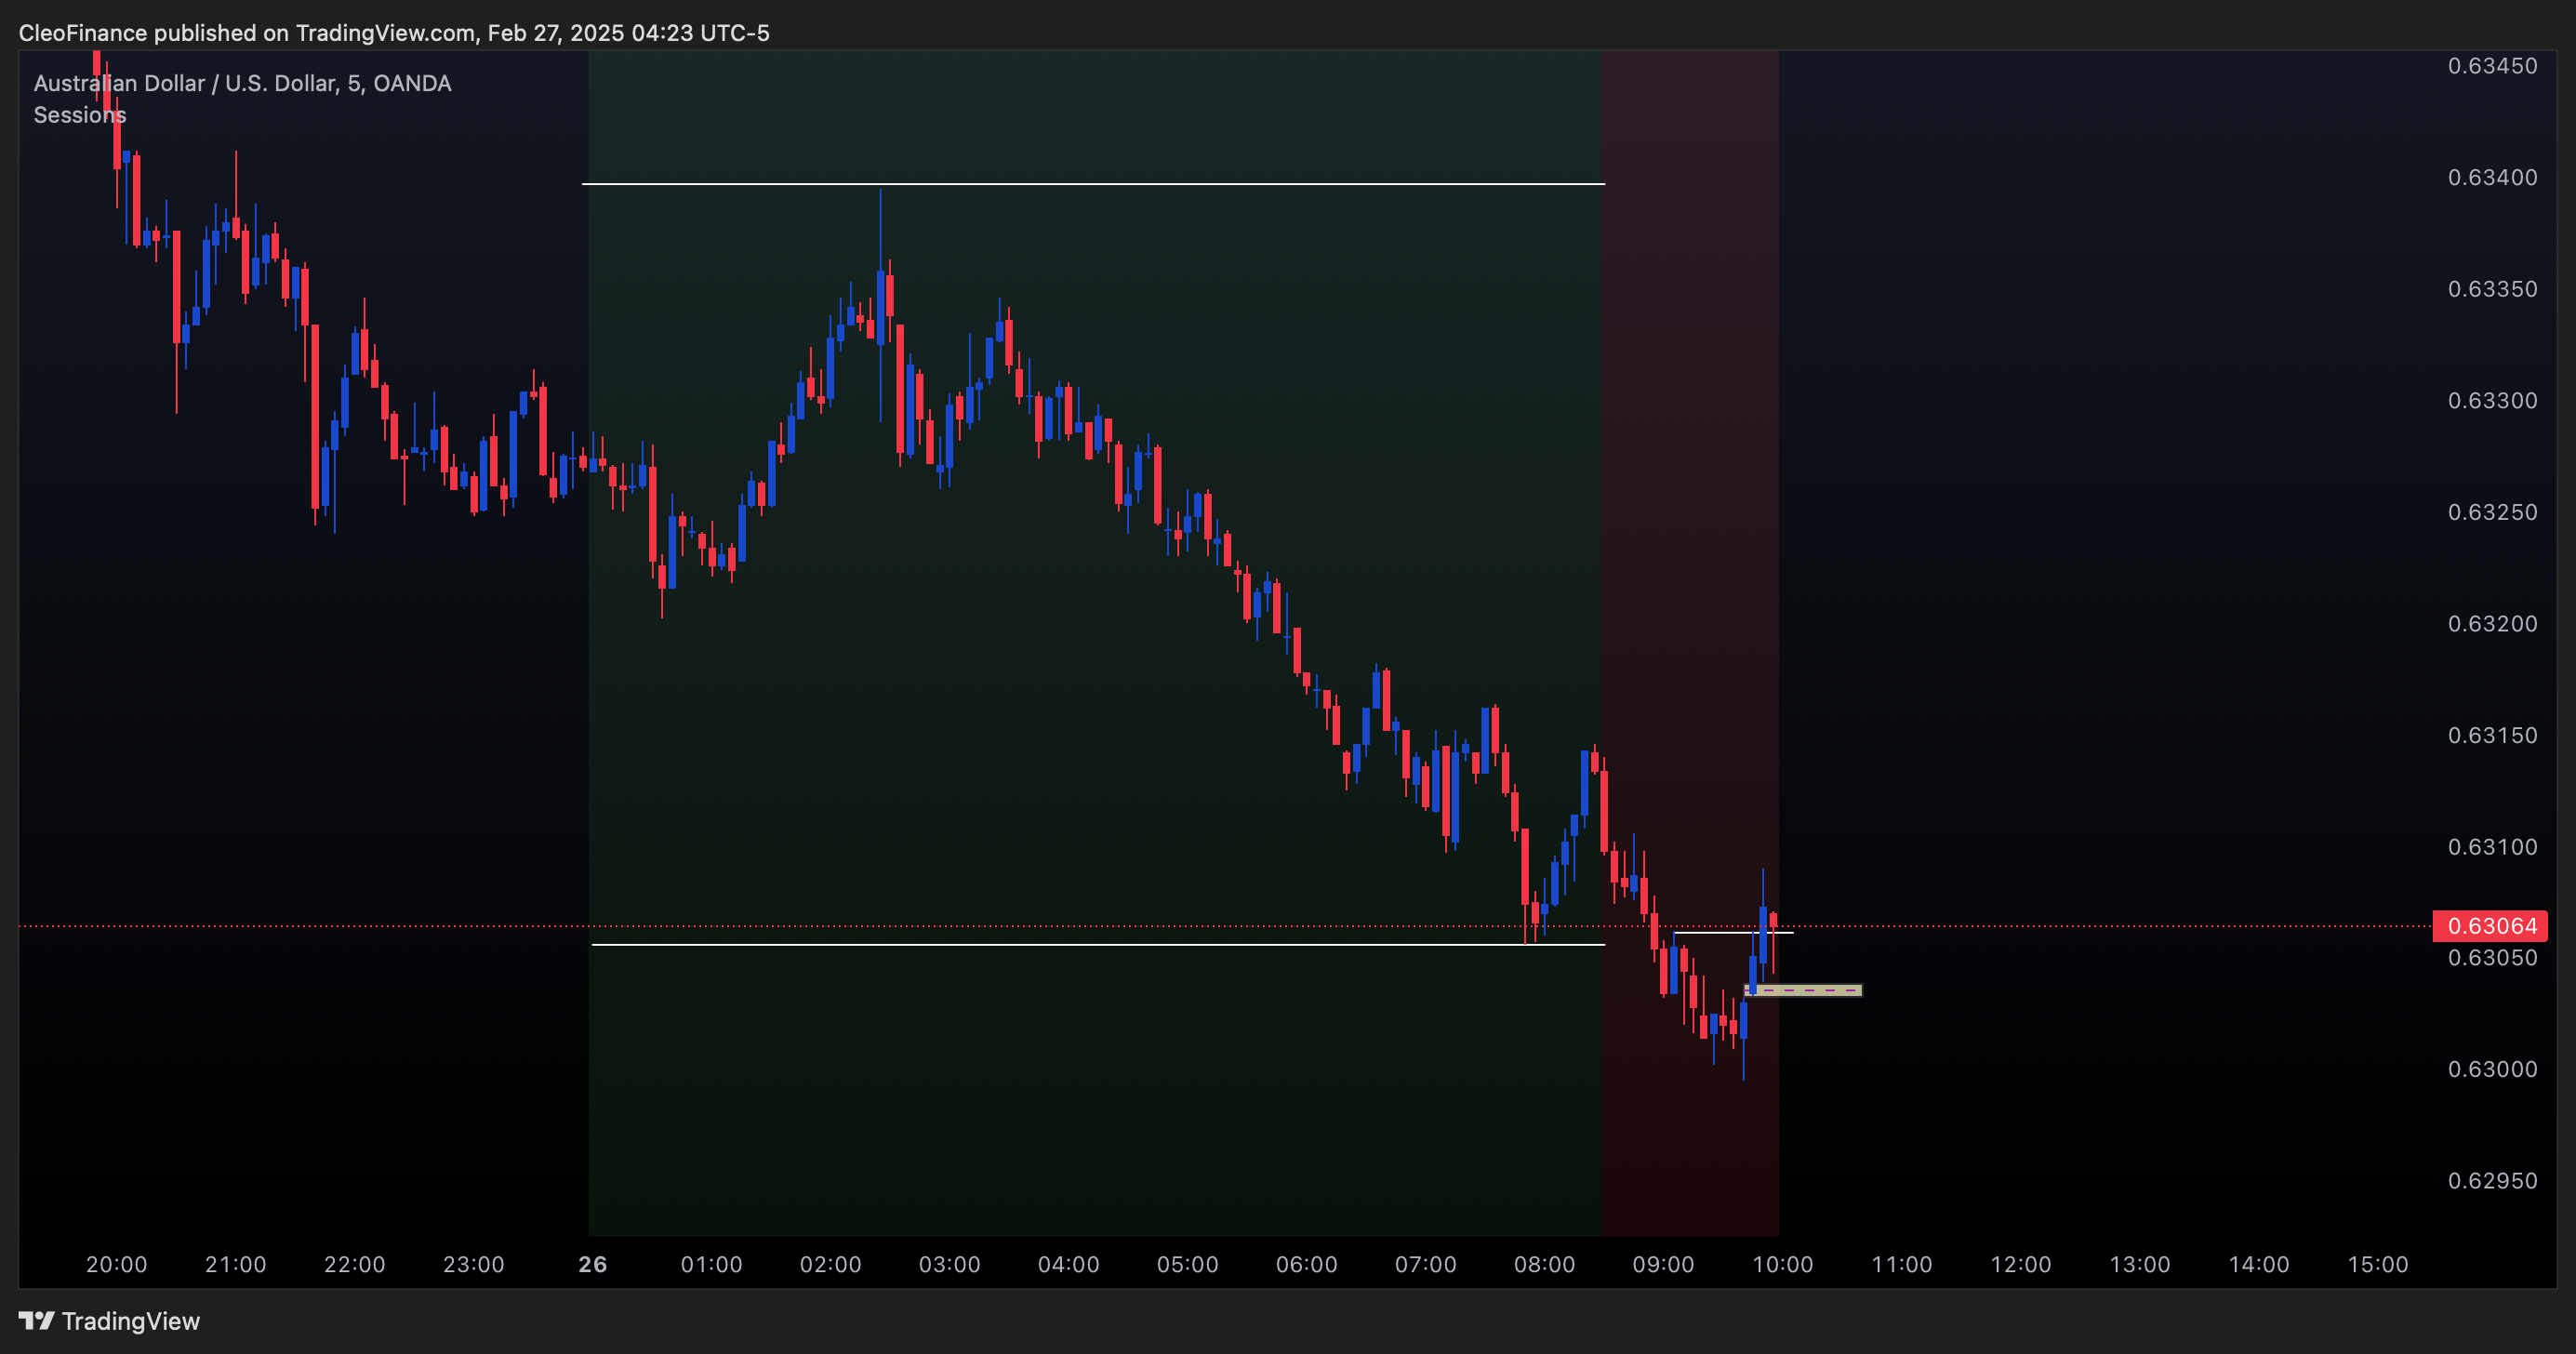Click the 0.63150 price axis label

coord(2493,735)
